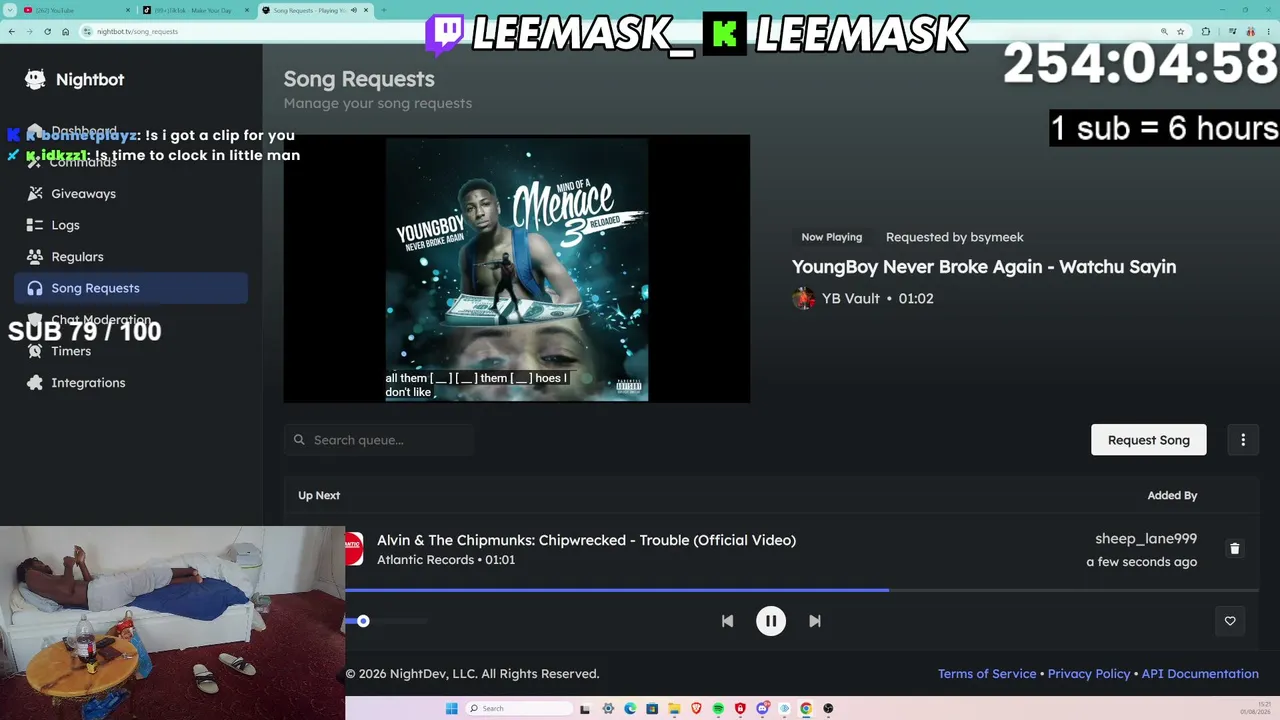This screenshot has height=720, width=1280.
Task: Open Microsoft Edge from the taskbar
Action: click(x=630, y=709)
